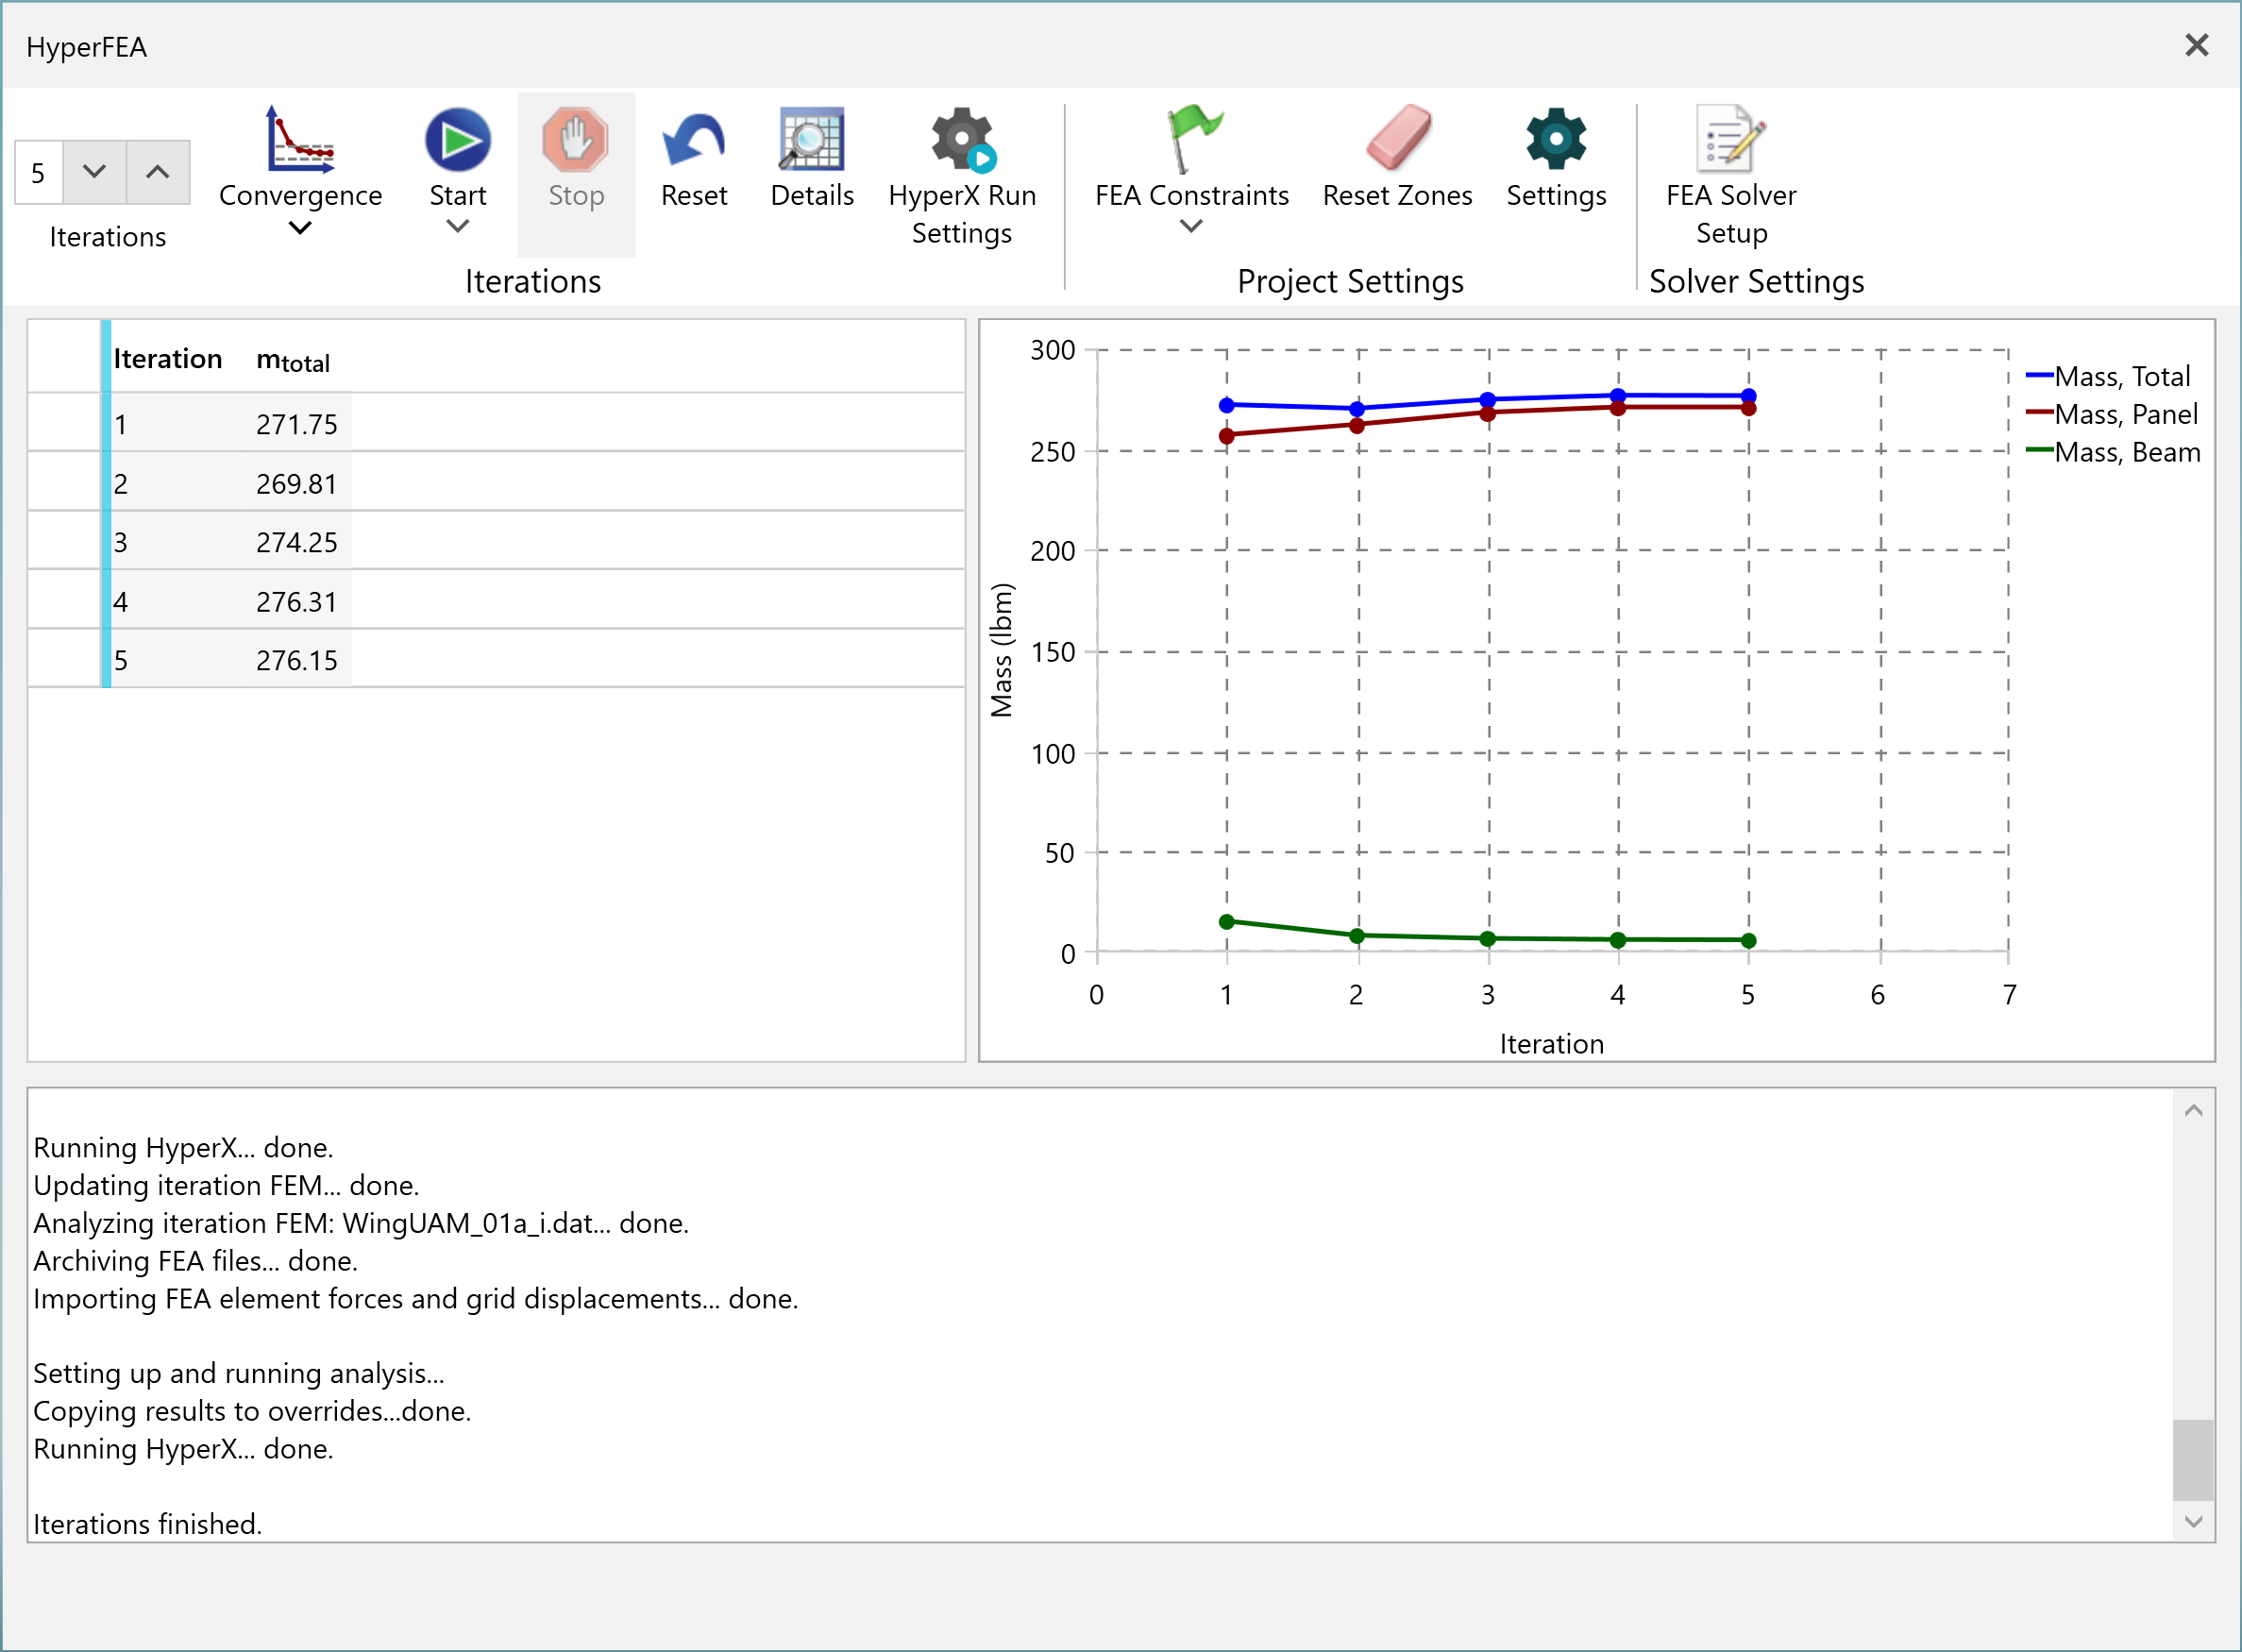Click the Mass, Panel legend entry
The image size is (2242, 1652).
pyautogui.click(x=2112, y=414)
